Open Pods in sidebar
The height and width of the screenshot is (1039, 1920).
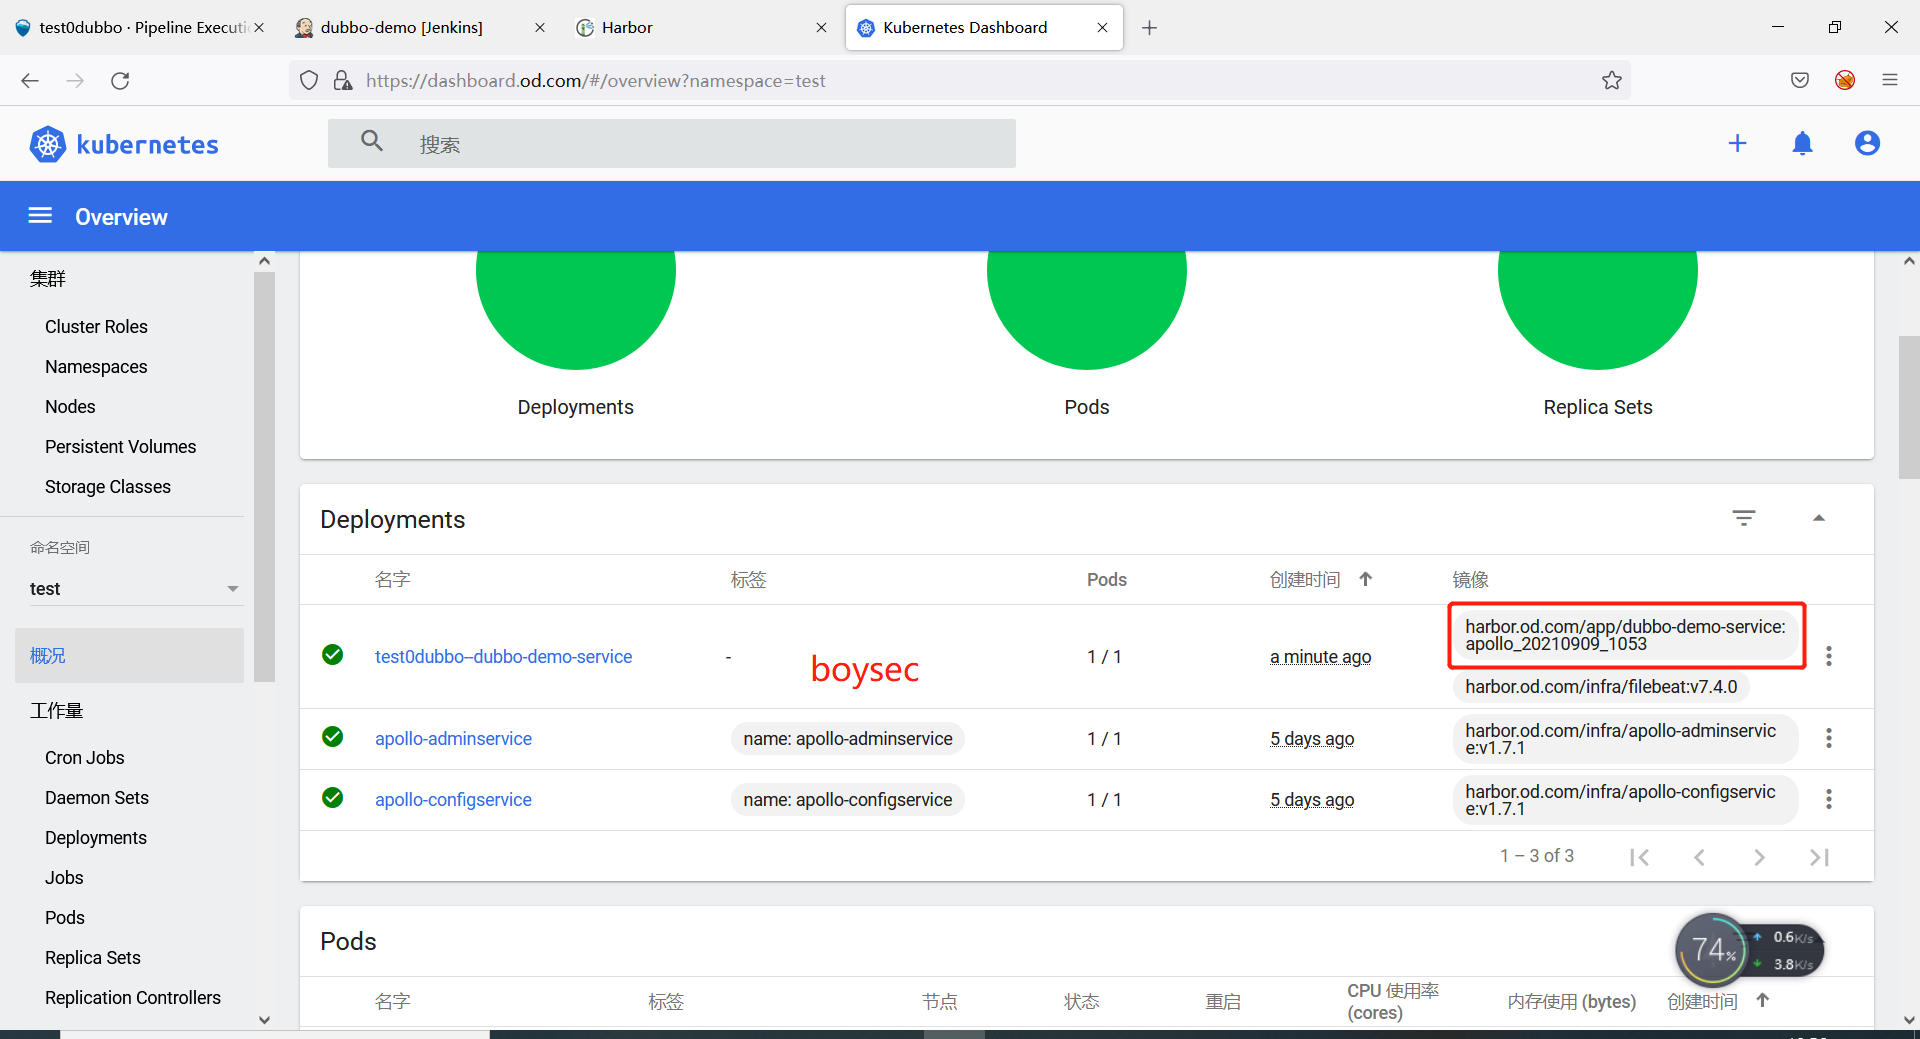tap(65, 918)
